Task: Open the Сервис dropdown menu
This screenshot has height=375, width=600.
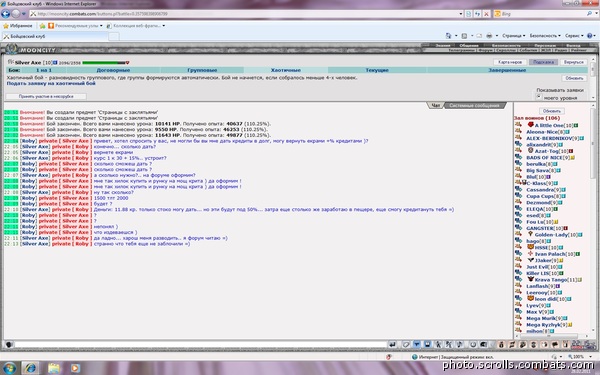Action: point(574,36)
